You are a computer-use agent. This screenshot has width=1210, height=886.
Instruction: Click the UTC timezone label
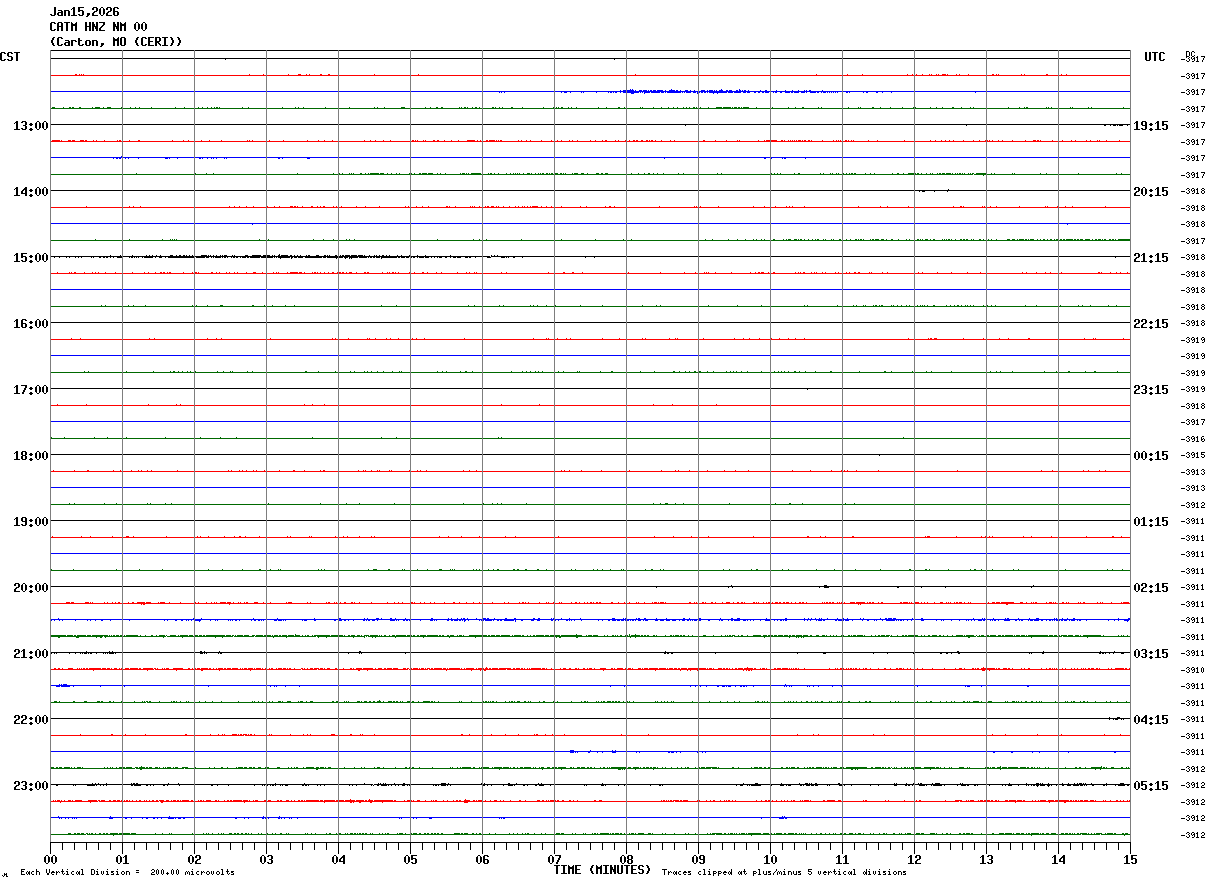click(x=1155, y=57)
